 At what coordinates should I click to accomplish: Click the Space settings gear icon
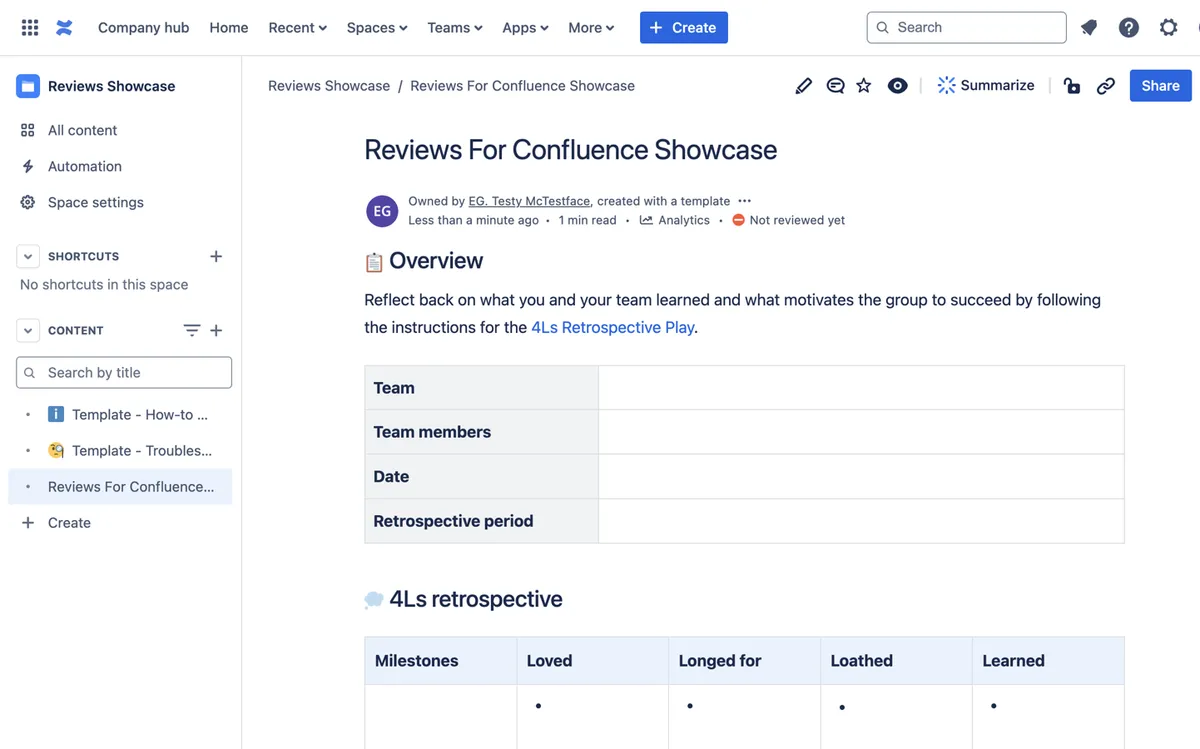(x=28, y=202)
